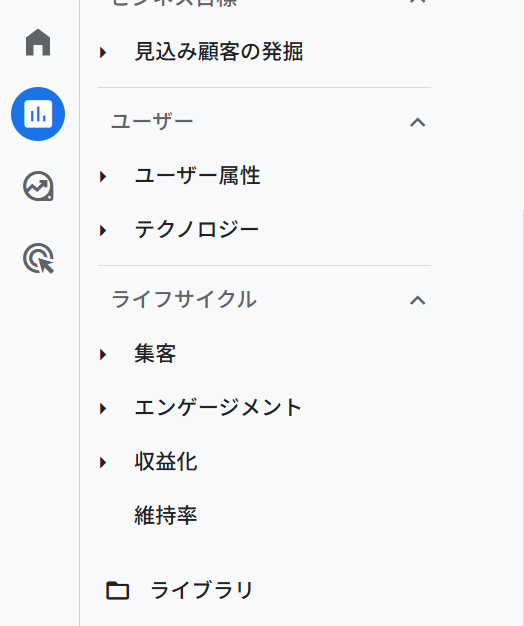Select the テクノロジー label
524x626 pixels.
click(197, 230)
